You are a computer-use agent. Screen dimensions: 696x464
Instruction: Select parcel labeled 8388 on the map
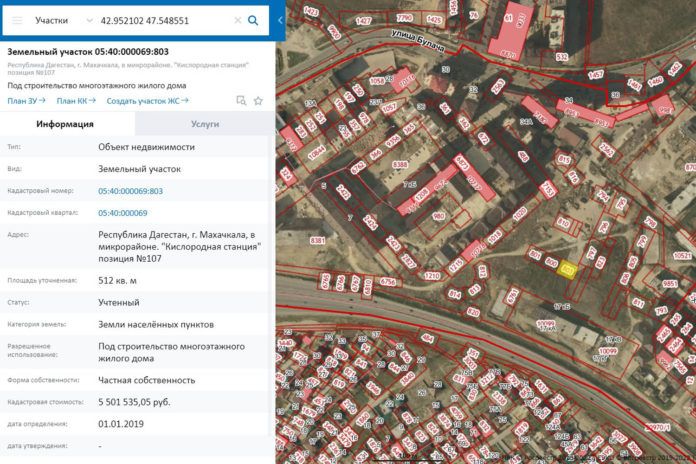coord(400,164)
